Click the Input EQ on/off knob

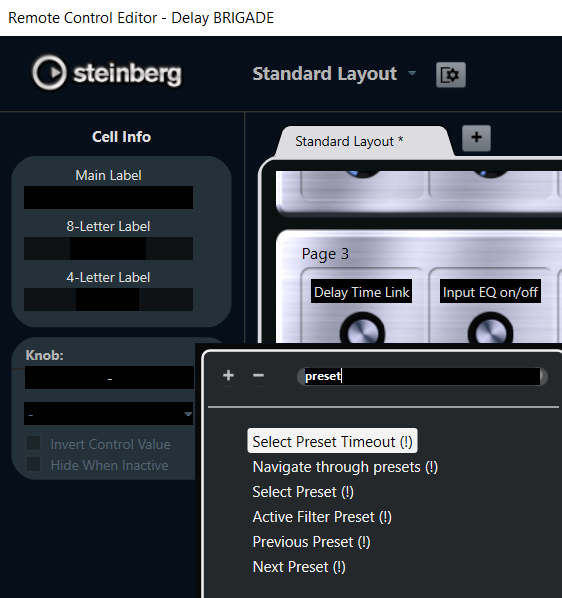pyautogui.click(x=490, y=329)
